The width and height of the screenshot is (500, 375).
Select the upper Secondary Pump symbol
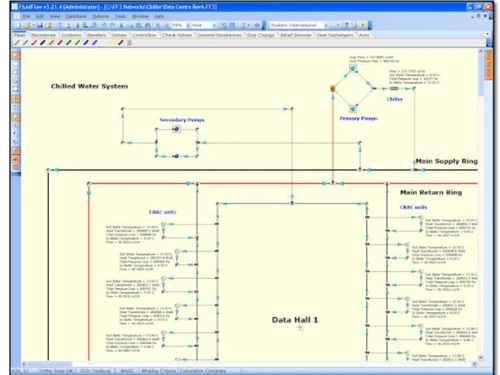pos(177,129)
